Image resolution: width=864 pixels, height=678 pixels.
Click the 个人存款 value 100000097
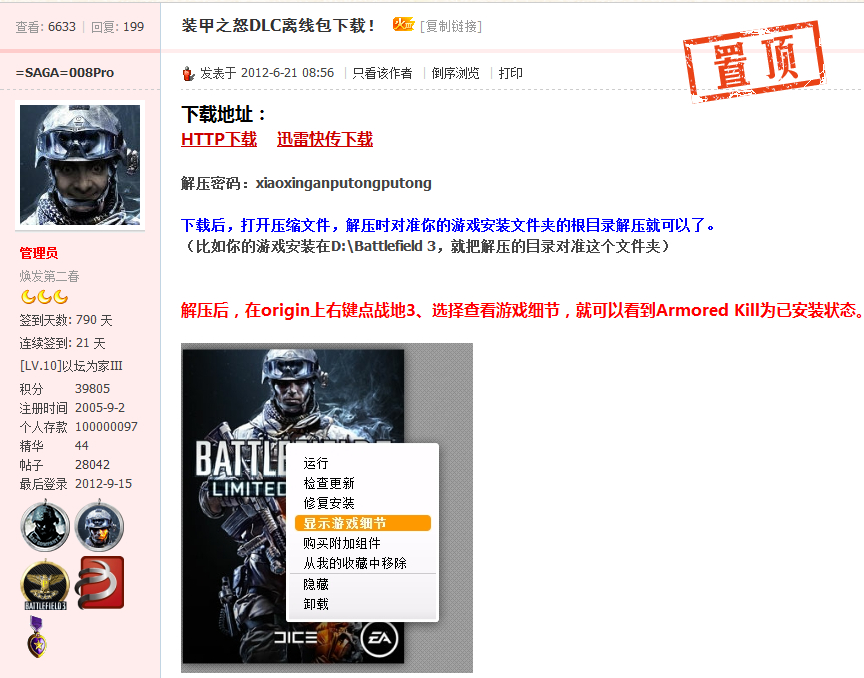click(x=106, y=427)
